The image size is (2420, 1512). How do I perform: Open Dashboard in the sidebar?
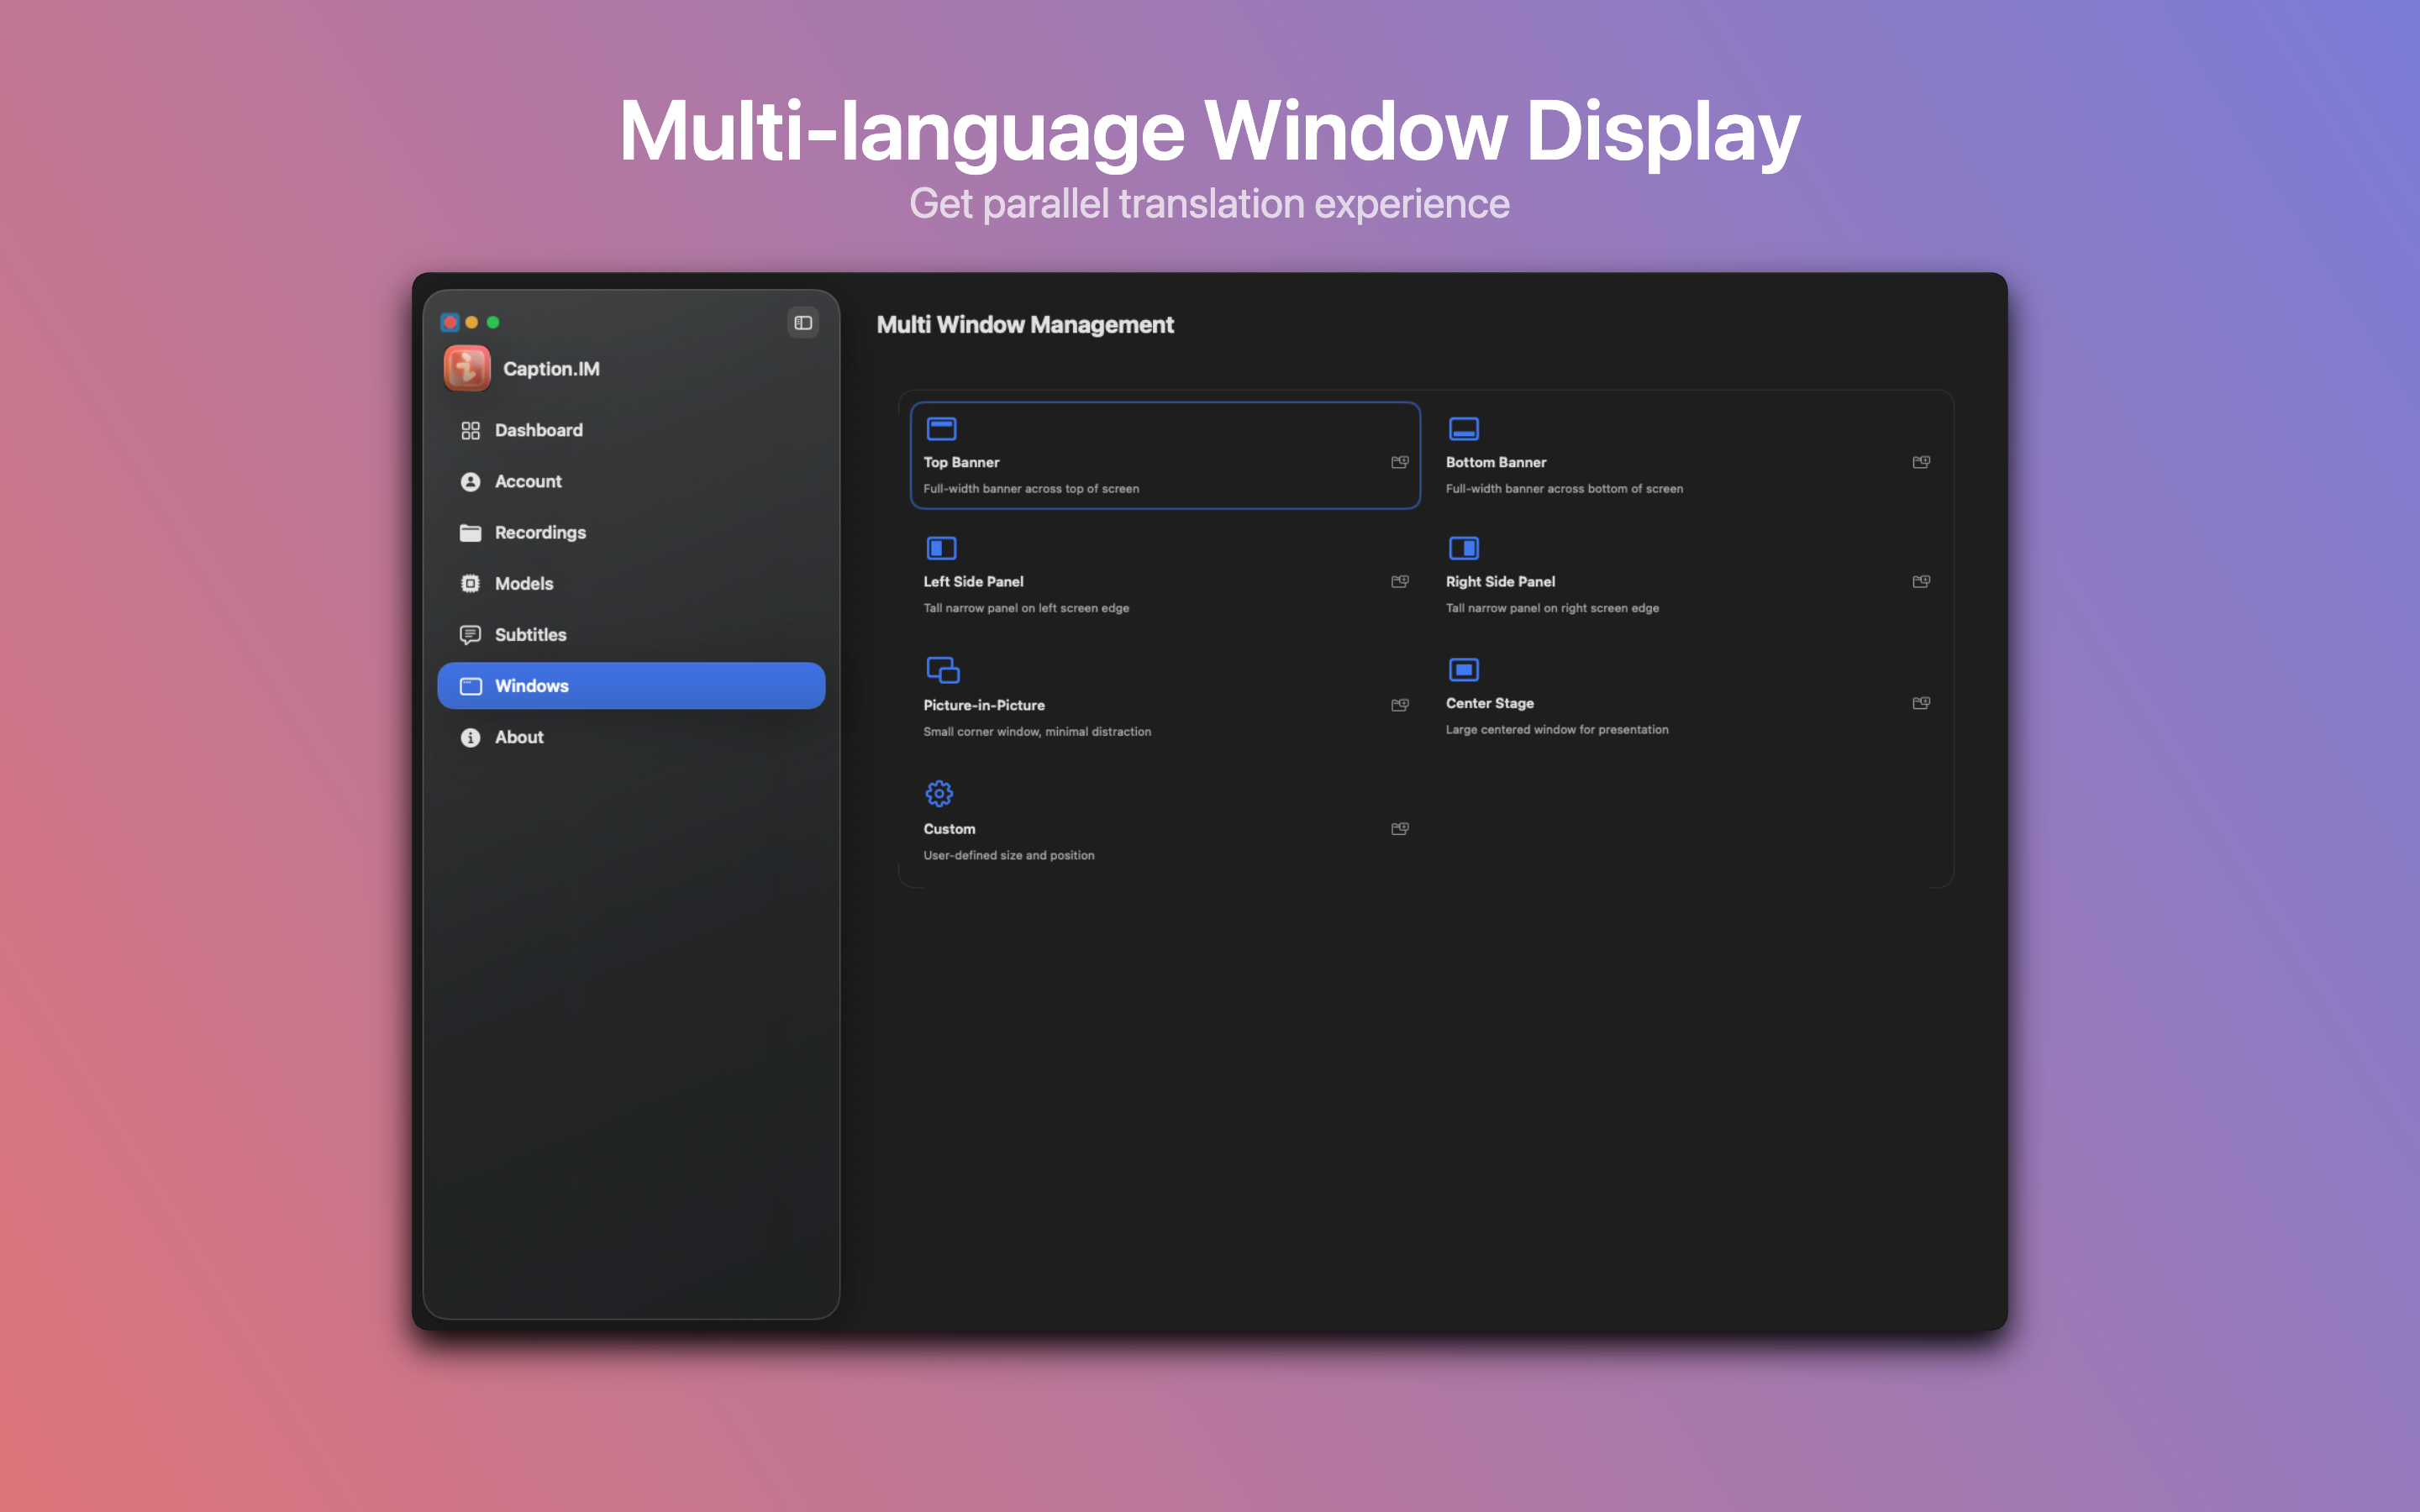[538, 430]
